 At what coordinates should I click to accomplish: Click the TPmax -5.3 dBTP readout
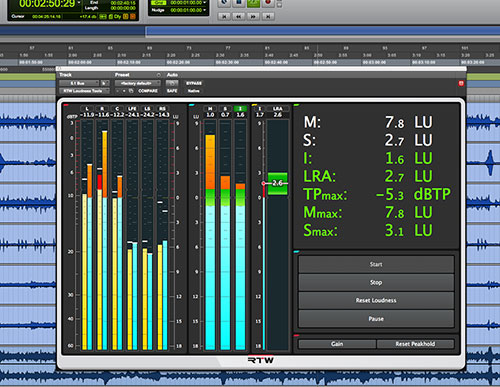[377, 194]
